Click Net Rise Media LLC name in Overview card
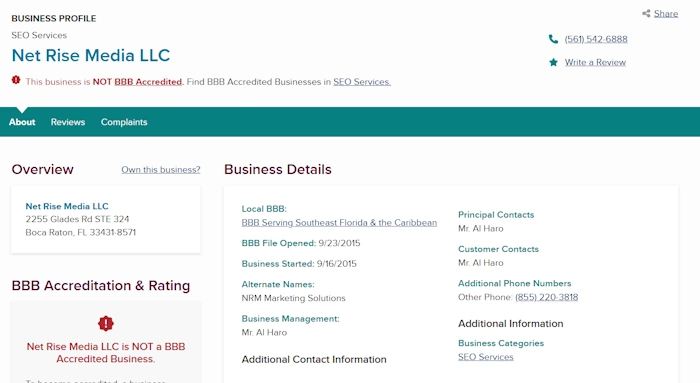The width and height of the screenshot is (700, 383). pos(67,206)
